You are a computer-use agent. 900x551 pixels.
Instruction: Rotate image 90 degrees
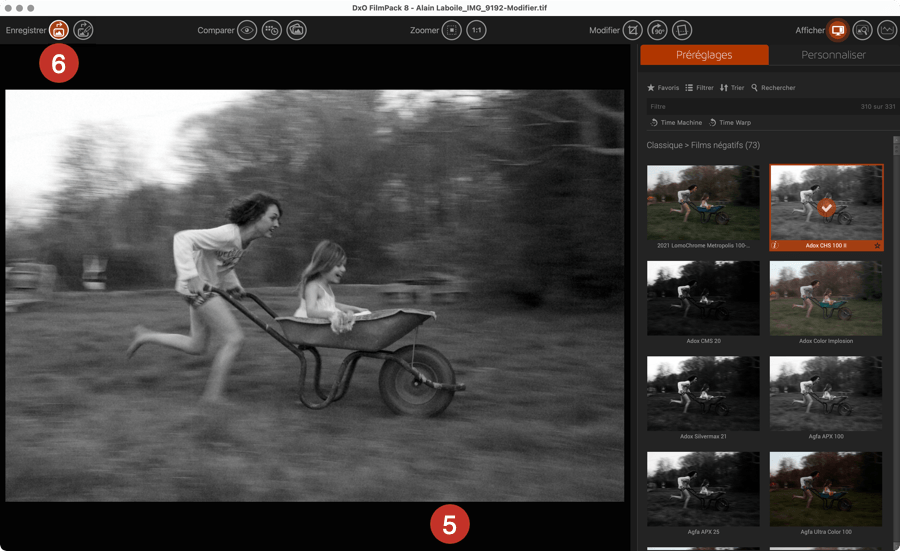[x=658, y=30]
